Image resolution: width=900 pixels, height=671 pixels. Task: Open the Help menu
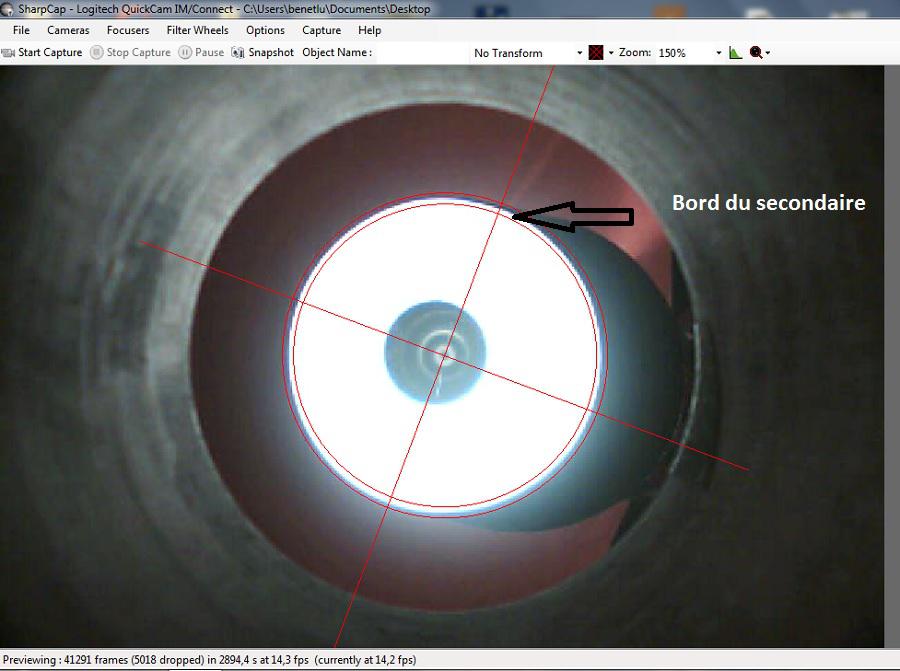[369, 30]
